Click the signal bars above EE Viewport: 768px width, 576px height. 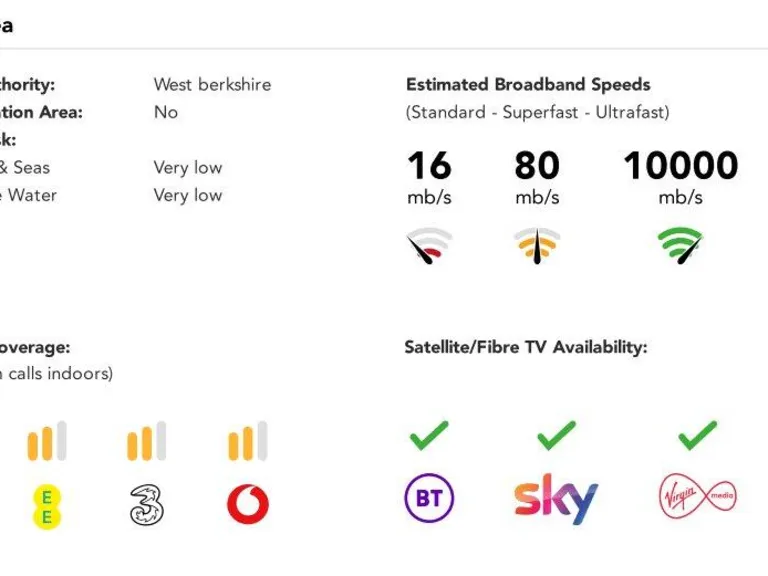46,441
